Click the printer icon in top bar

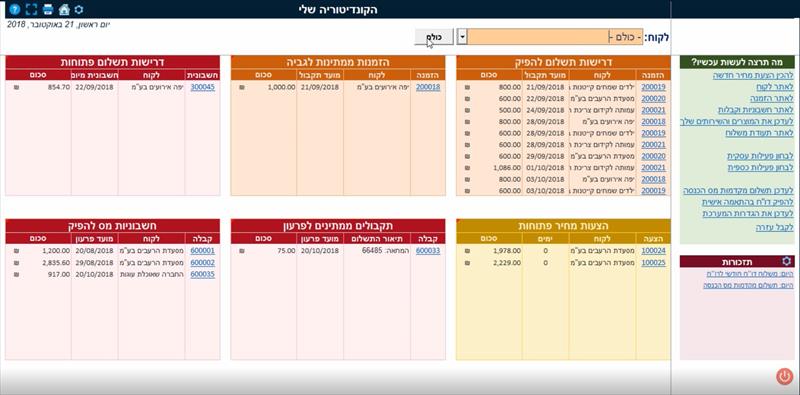pos(48,9)
